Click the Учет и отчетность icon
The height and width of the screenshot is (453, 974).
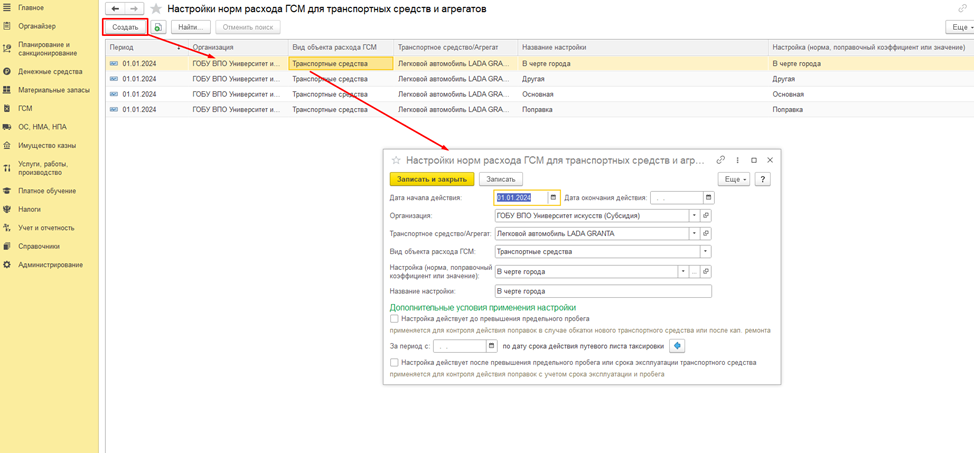7,227
